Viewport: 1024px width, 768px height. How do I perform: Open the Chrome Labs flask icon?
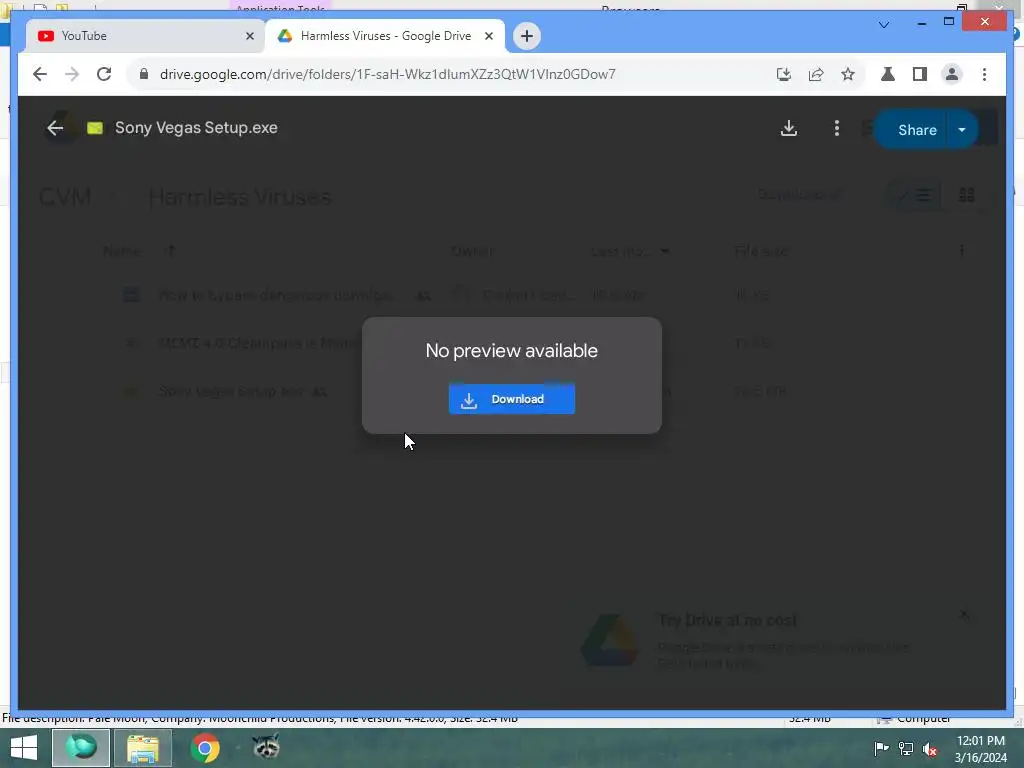(x=888, y=74)
